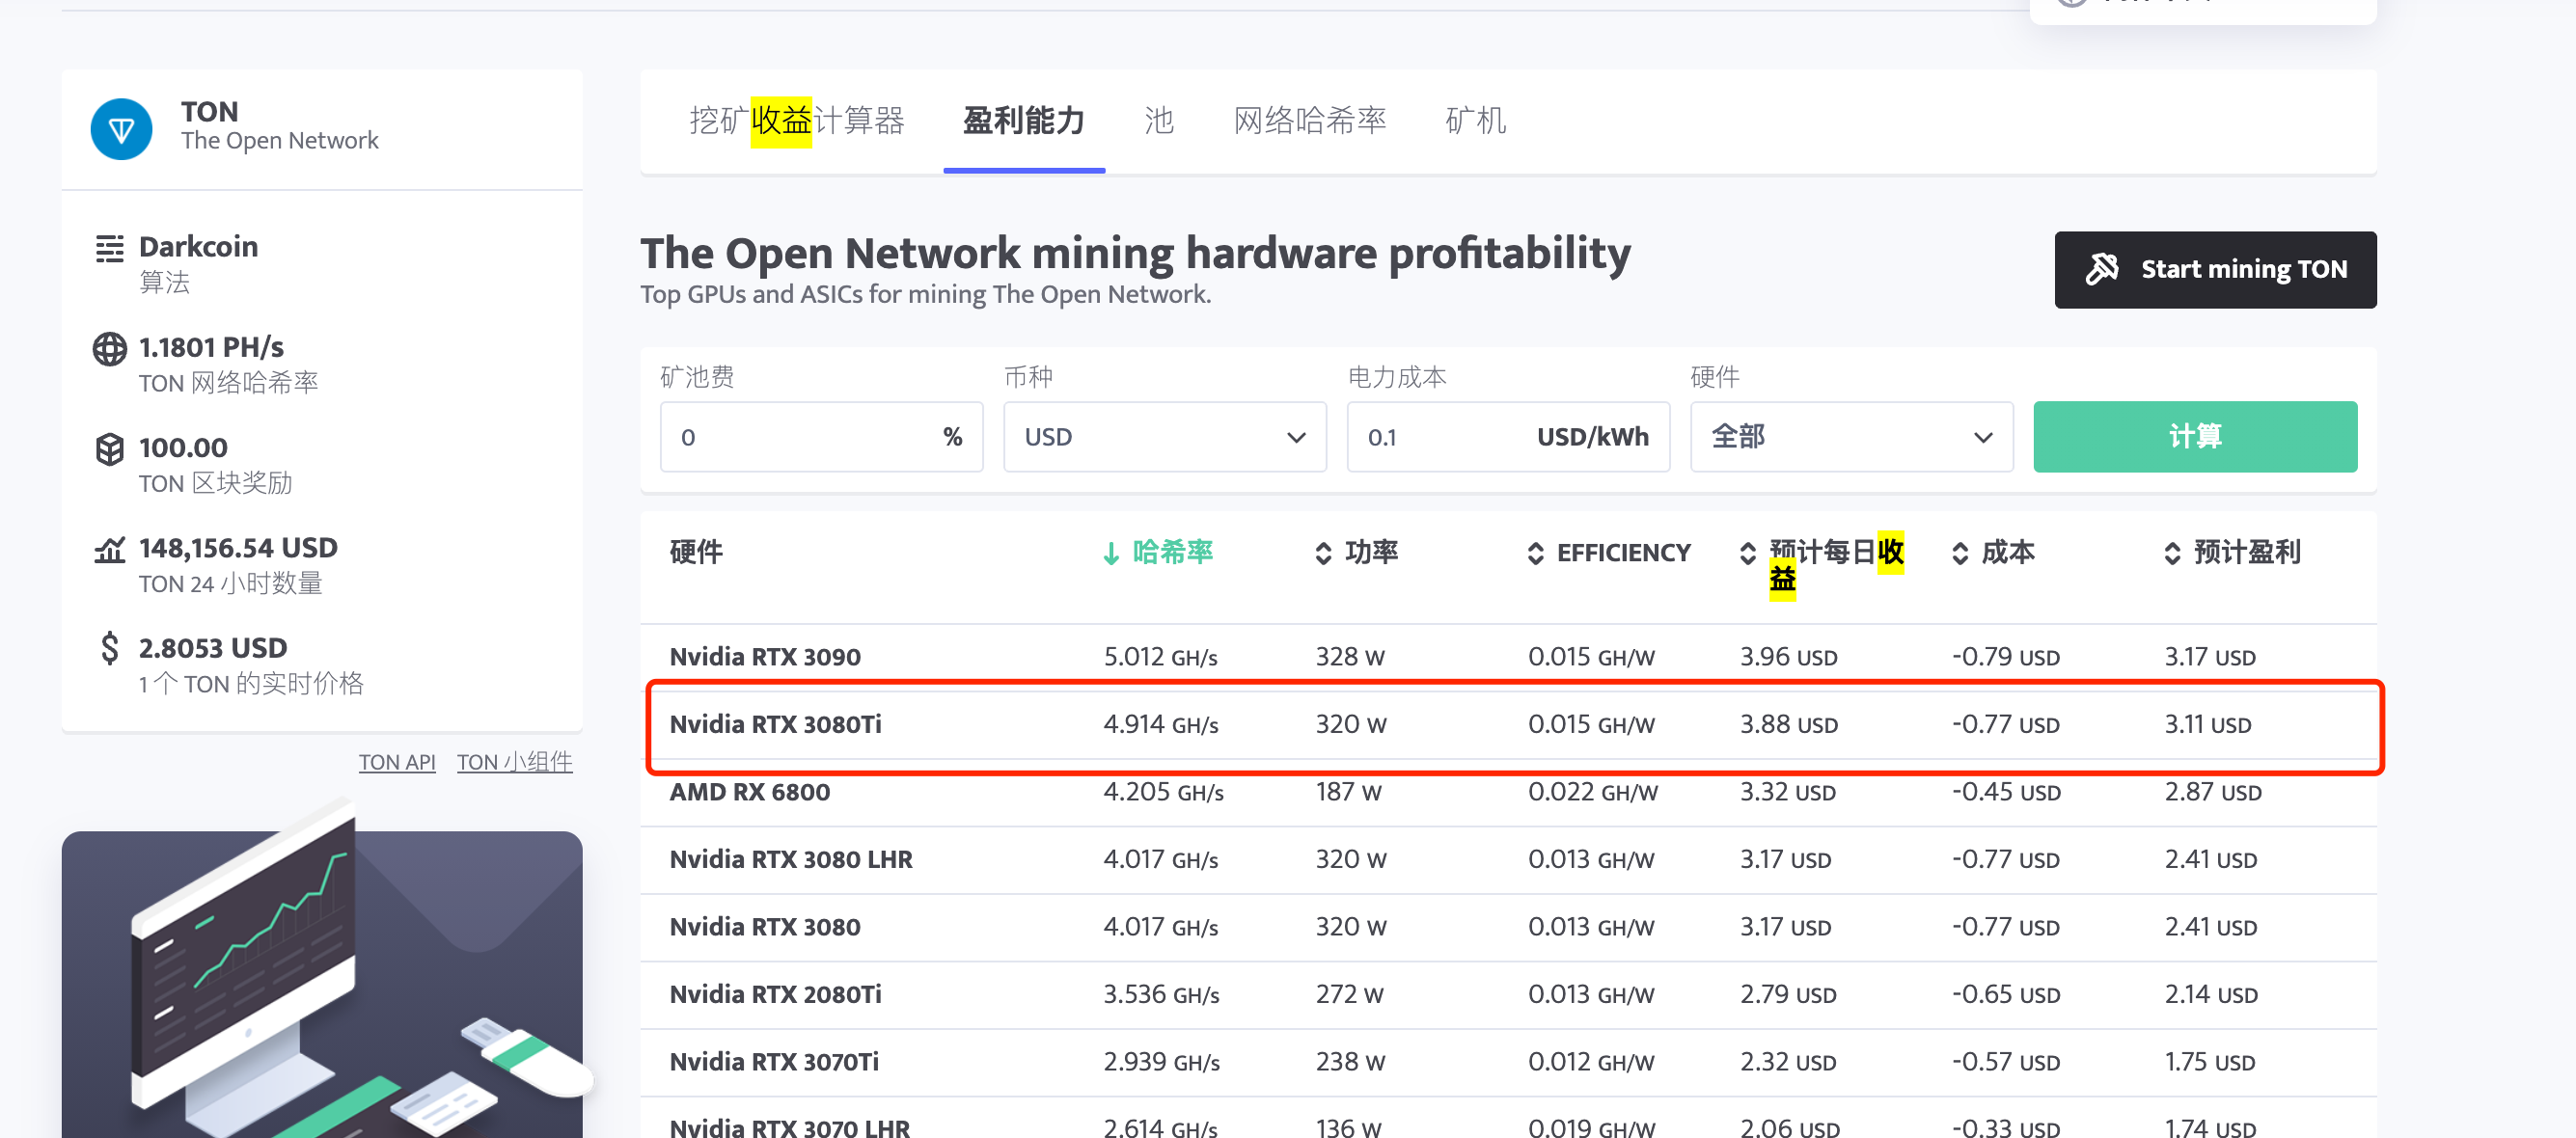Image resolution: width=2576 pixels, height=1138 pixels.
Task: Open the TON 小组件 link
Action: [515, 762]
